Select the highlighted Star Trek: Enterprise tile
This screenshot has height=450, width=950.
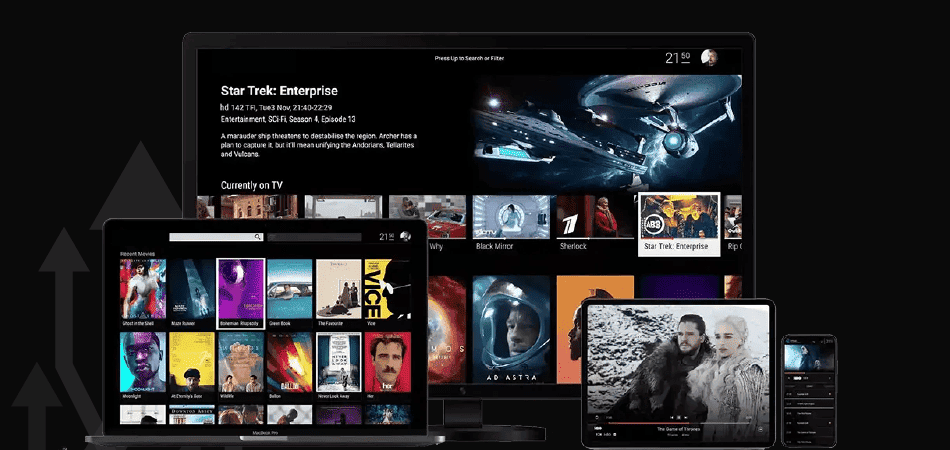pos(679,224)
